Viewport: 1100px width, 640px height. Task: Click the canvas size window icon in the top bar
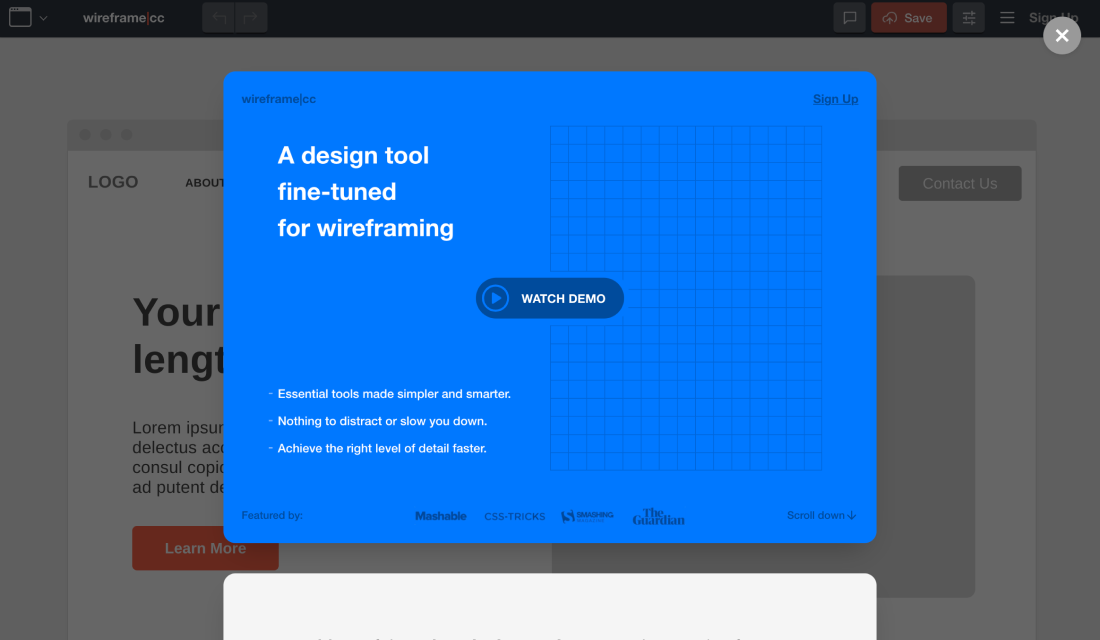[x=20, y=18]
